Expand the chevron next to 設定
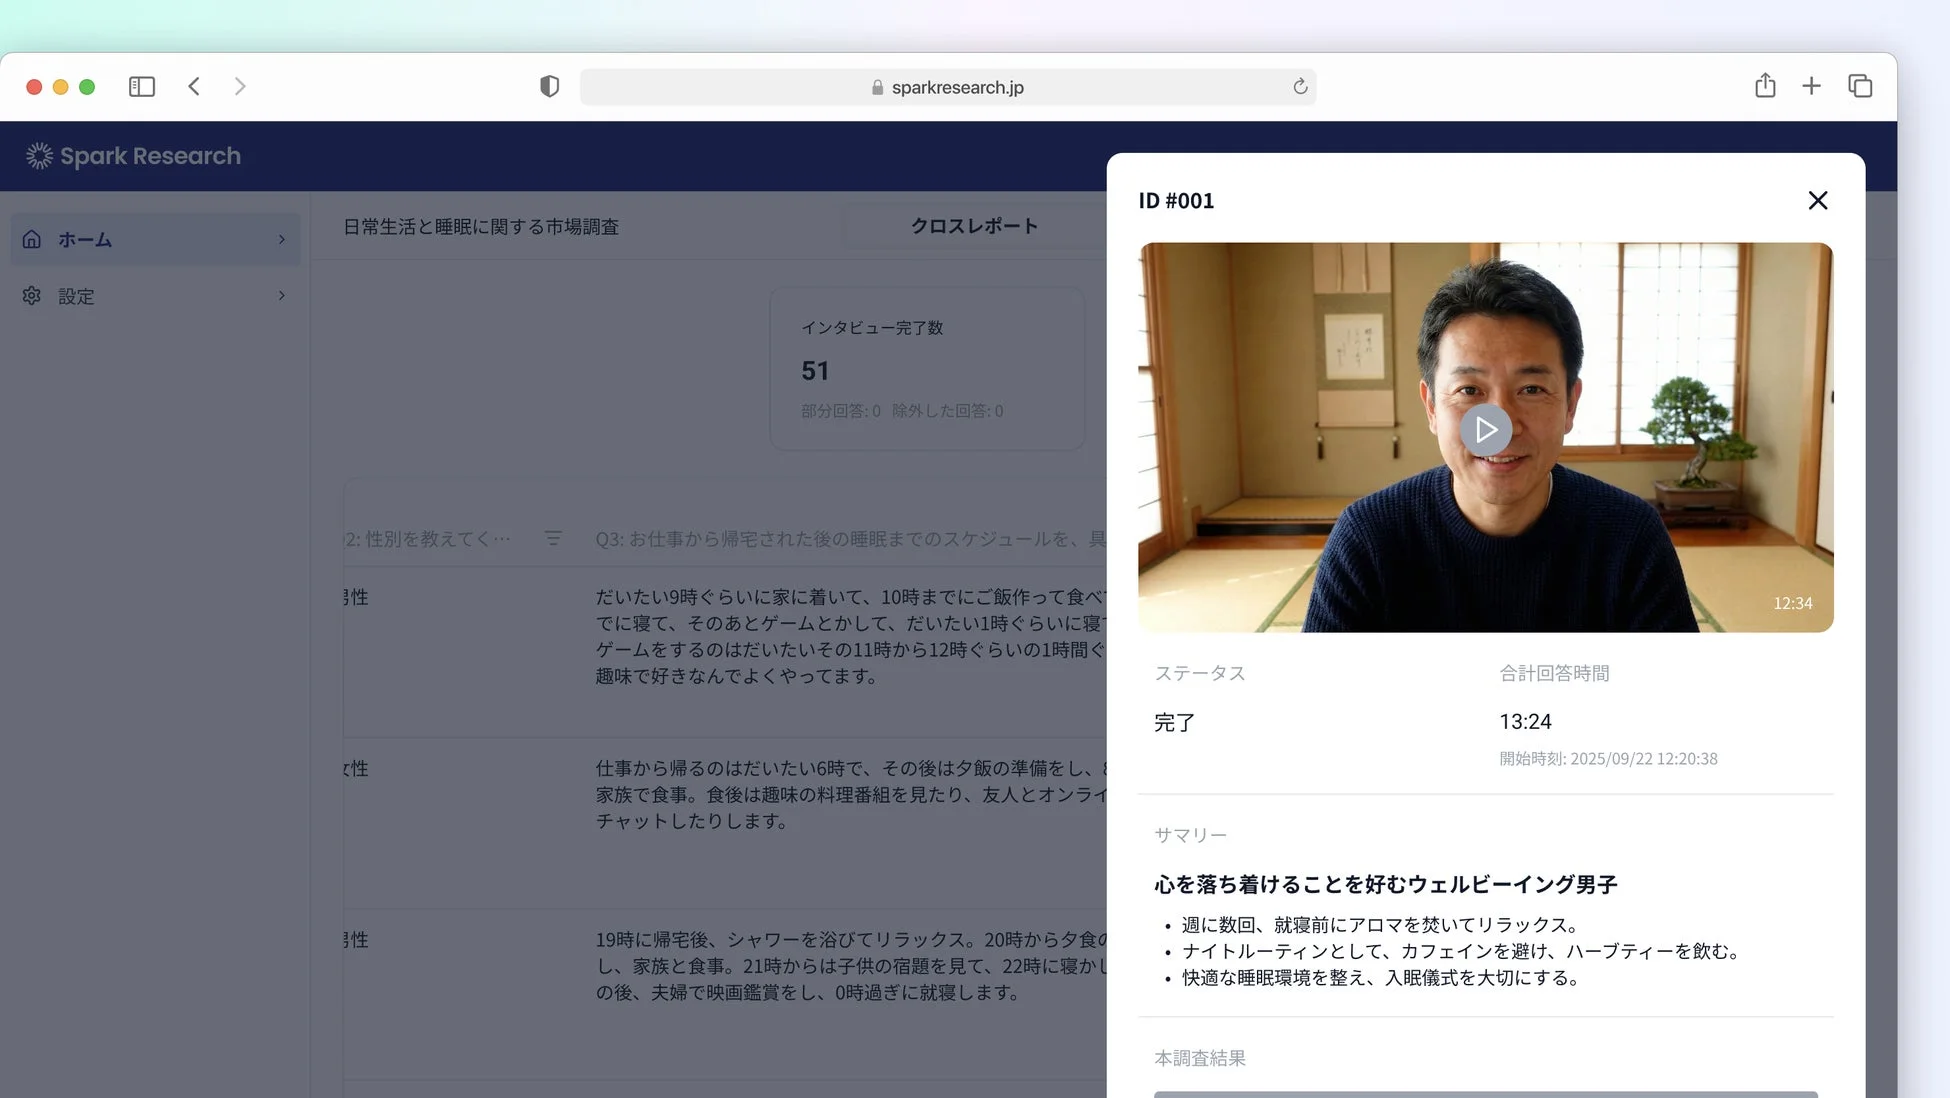1950x1098 pixels. click(x=280, y=296)
